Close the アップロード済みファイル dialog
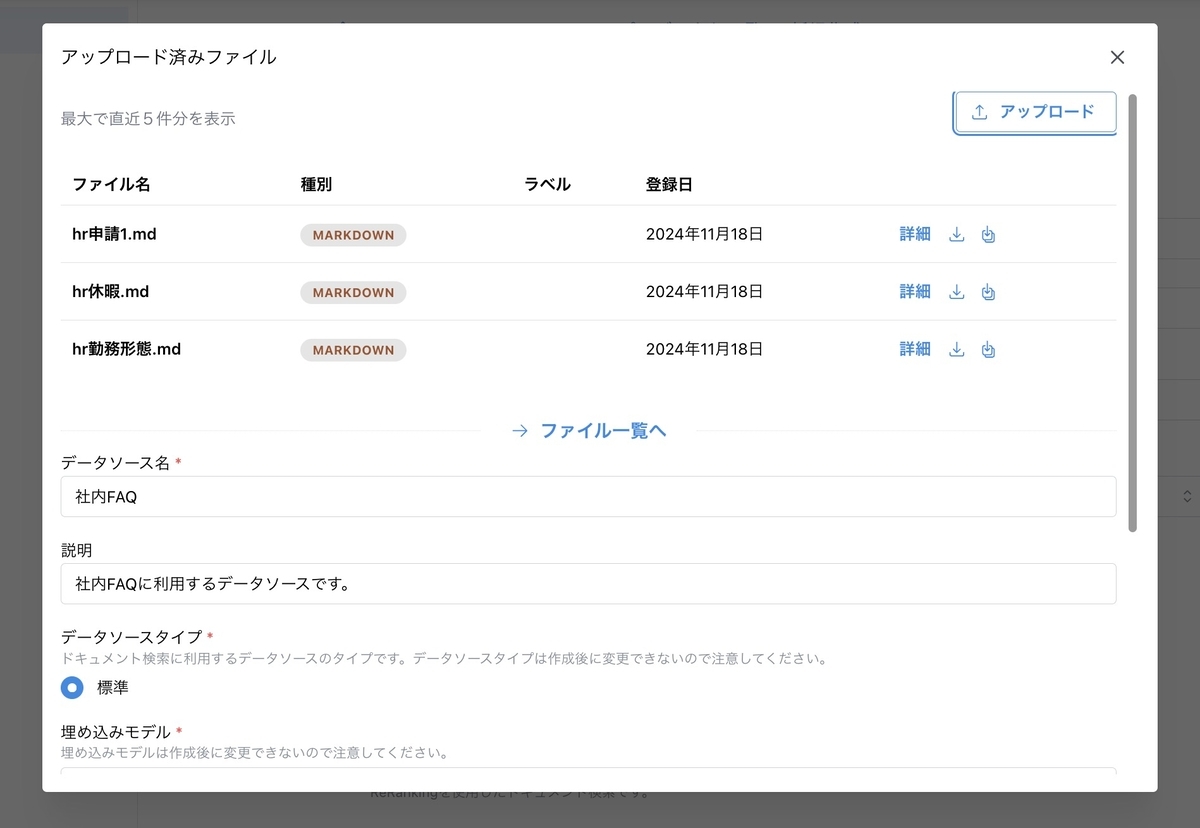Viewport: 1200px width, 828px height. [x=1118, y=57]
